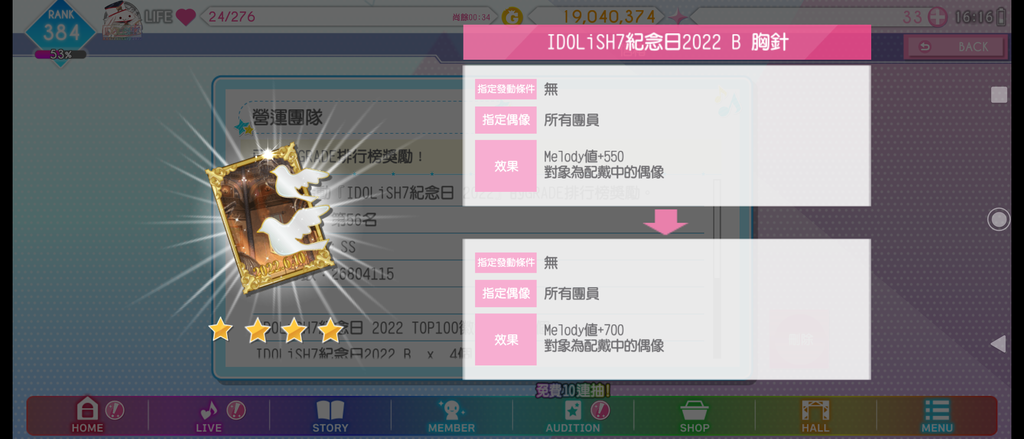Click the mail list vertical scrollbar
Viewport: 1024px width, 439px height.
[x=718, y=268]
